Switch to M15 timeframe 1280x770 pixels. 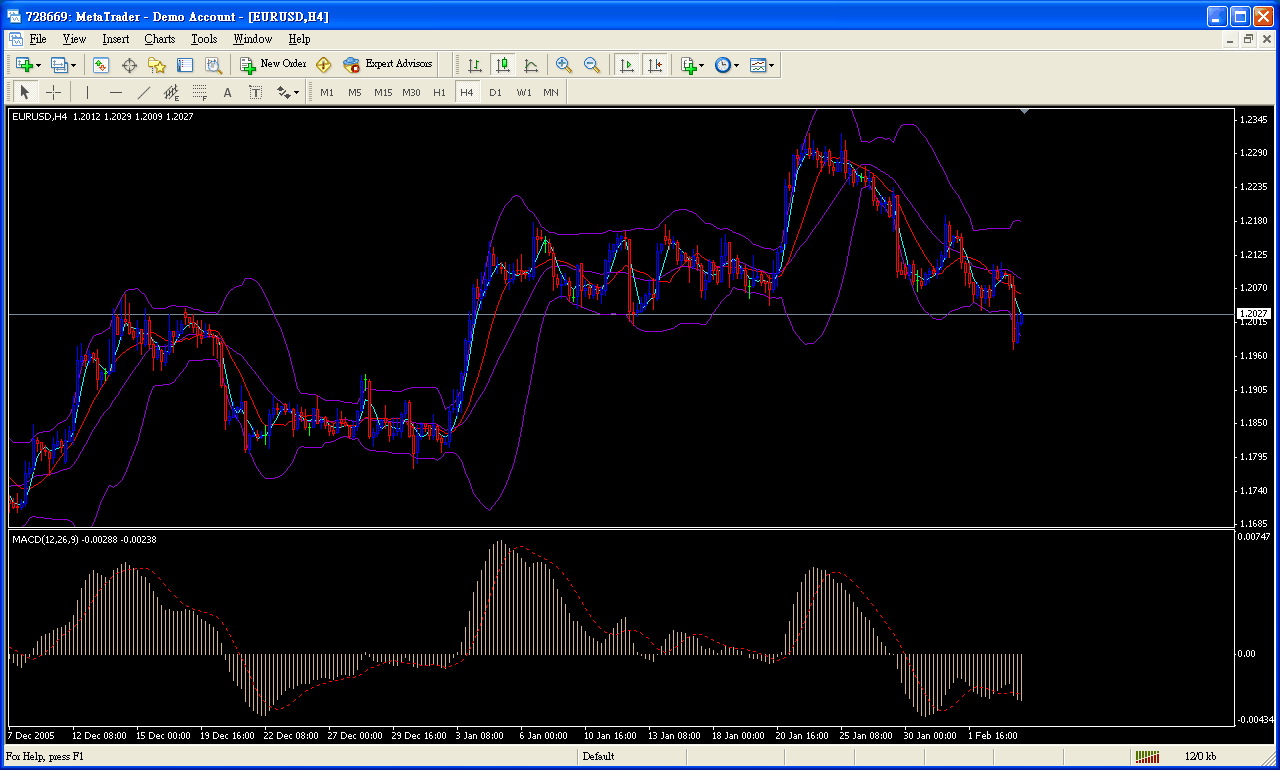tap(383, 92)
